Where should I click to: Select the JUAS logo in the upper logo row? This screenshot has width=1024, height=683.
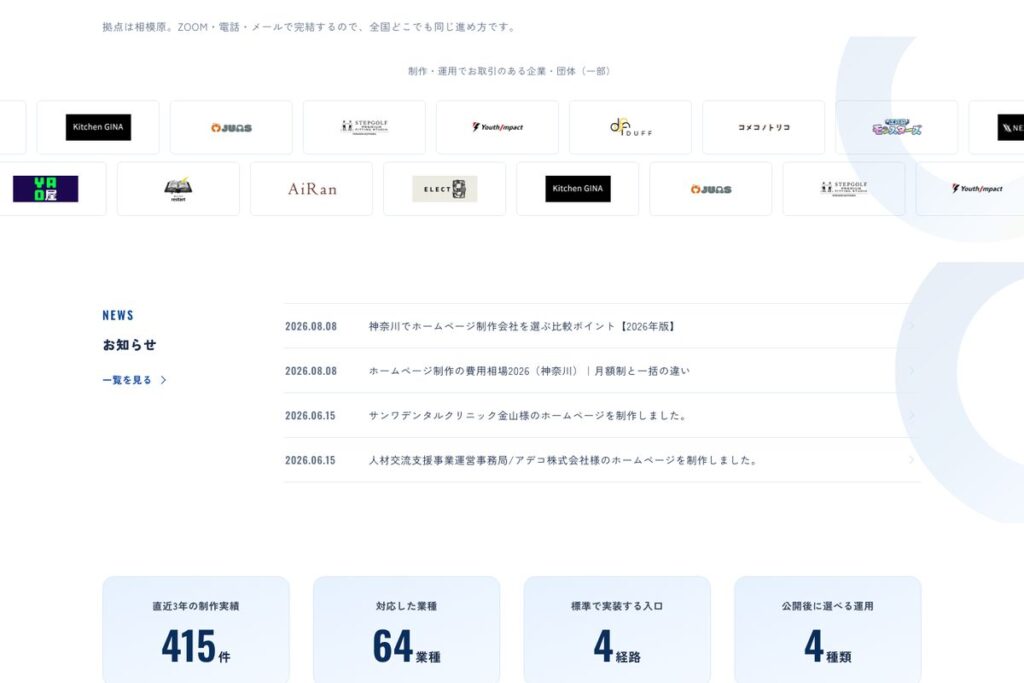(231, 127)
